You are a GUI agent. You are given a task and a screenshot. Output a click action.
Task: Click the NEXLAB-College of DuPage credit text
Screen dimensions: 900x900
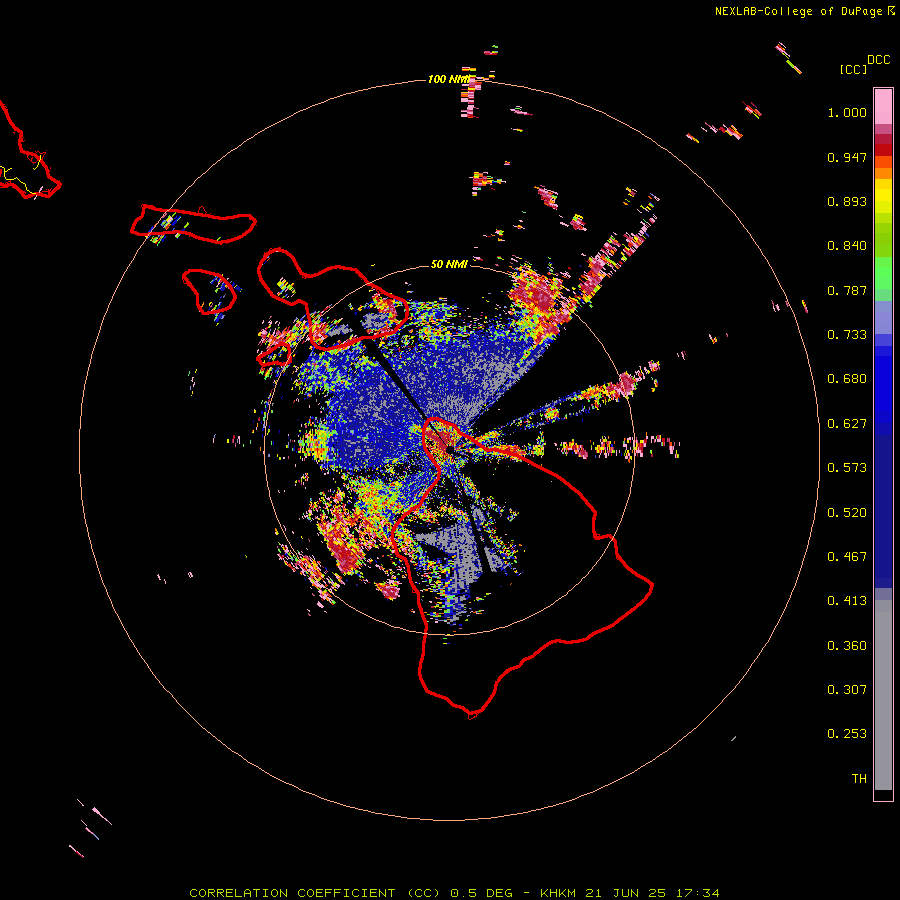pos(798,11)
